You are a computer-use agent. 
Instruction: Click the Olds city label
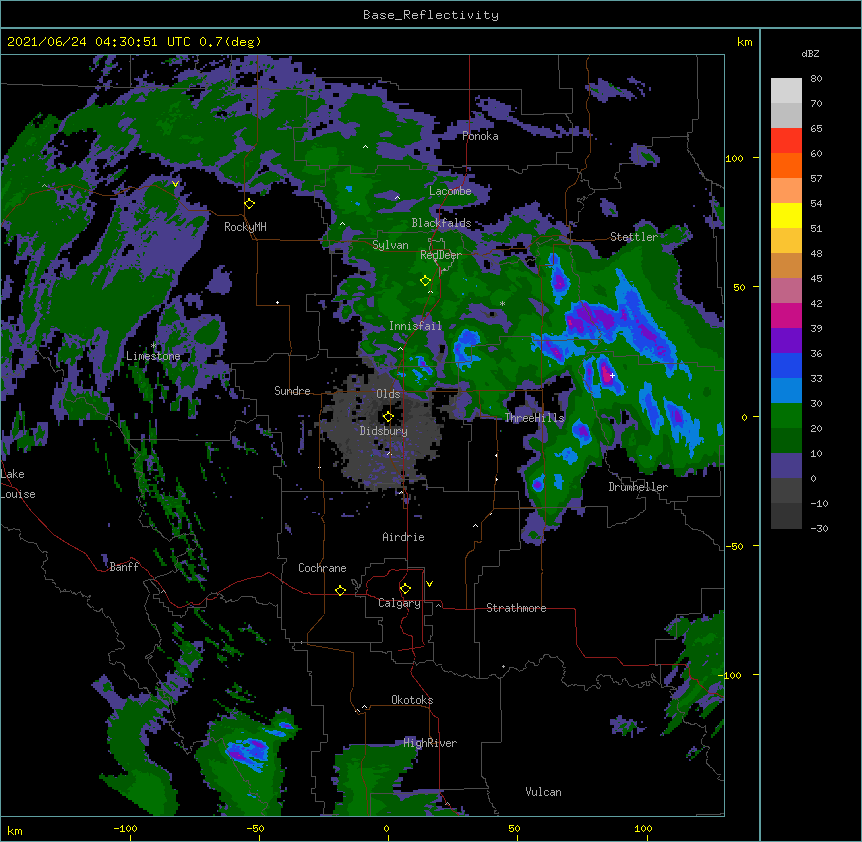point(388,394)
